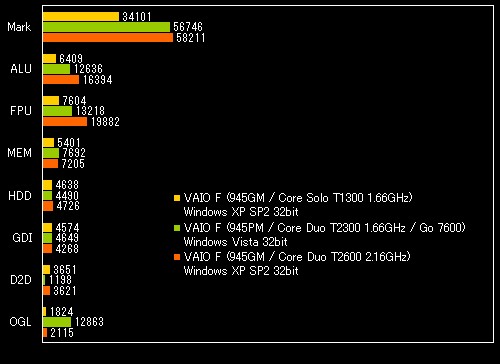The width and height of the screenshot is (500, 364).
Task: Click the orange Mark bar valued 58211
Action: tap(108, 38)
